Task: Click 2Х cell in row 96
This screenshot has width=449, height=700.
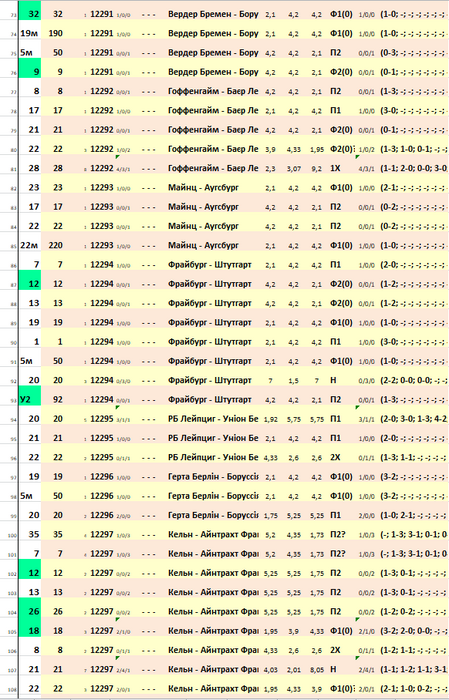Action: click(x=335, y=457)
